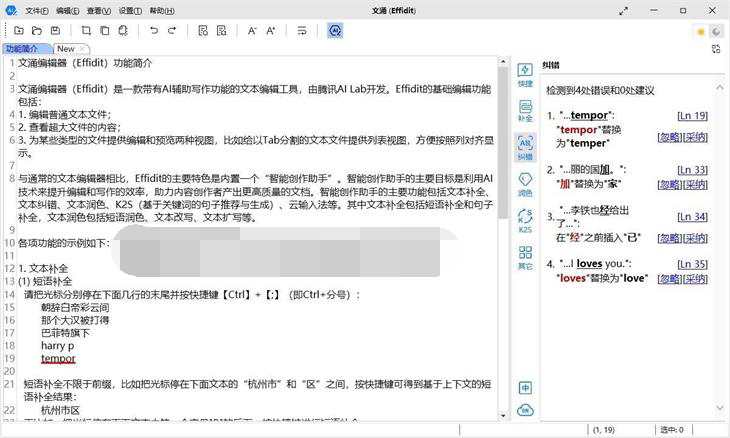Accept the 加 to 家 correction
The image size is (730, 438).
click(x=695, y=184)
